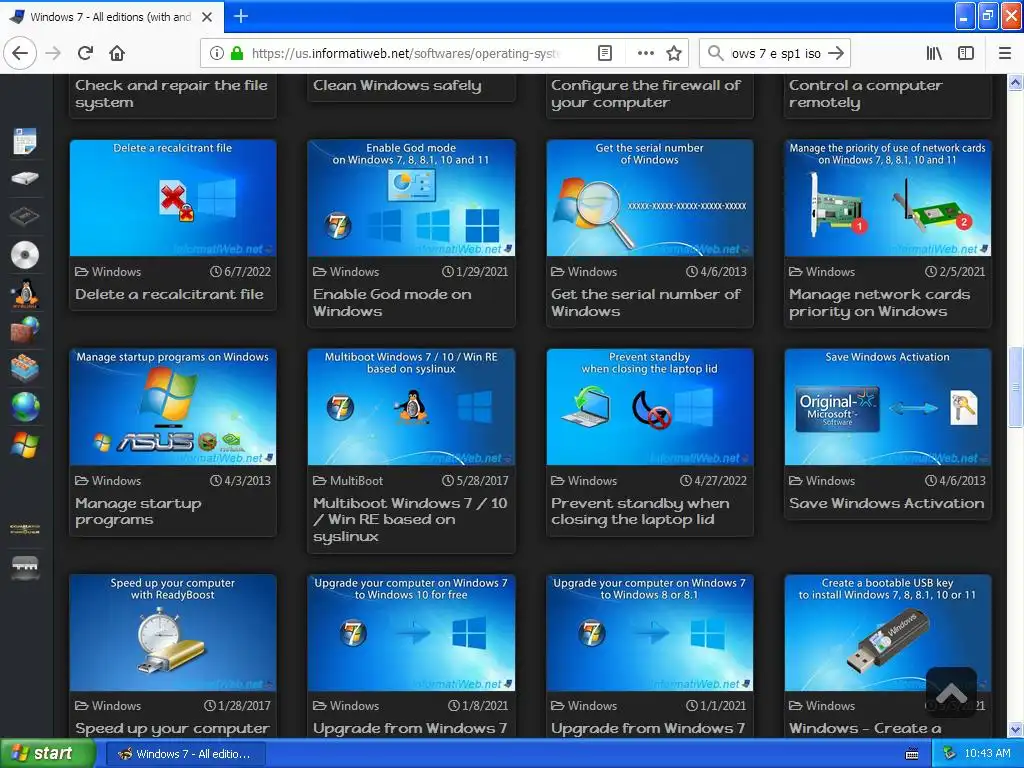
Task: Open the Firefox hamburger menu
Action: 1004,53
